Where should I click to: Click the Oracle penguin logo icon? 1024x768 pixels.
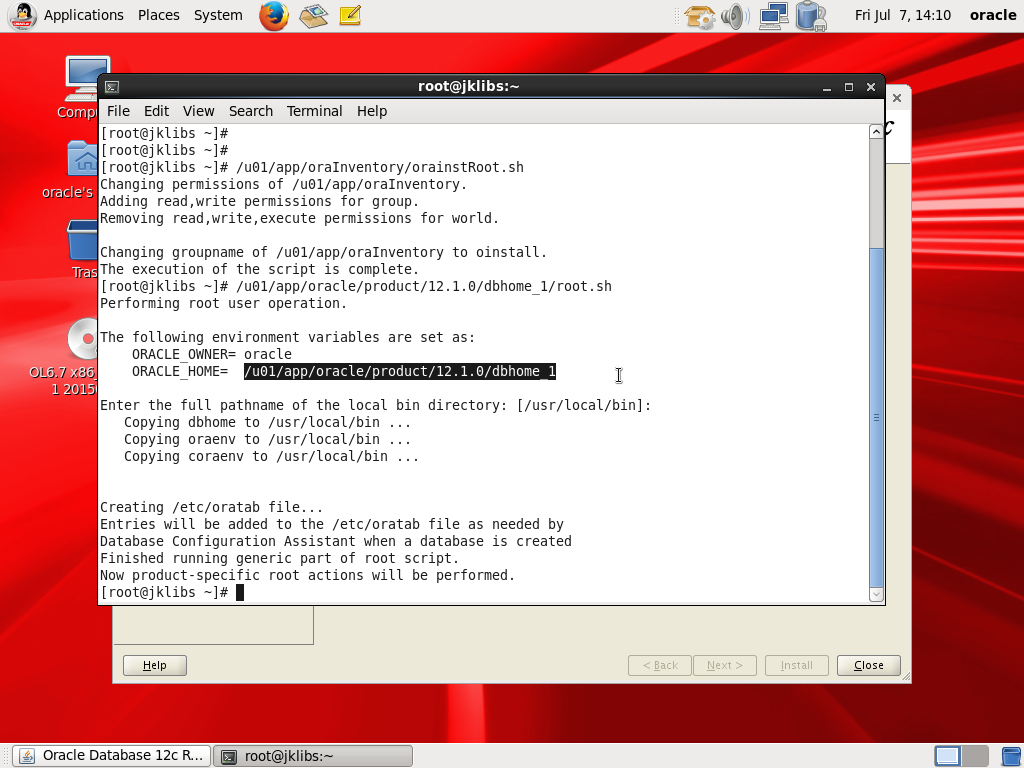click(23, 16)
